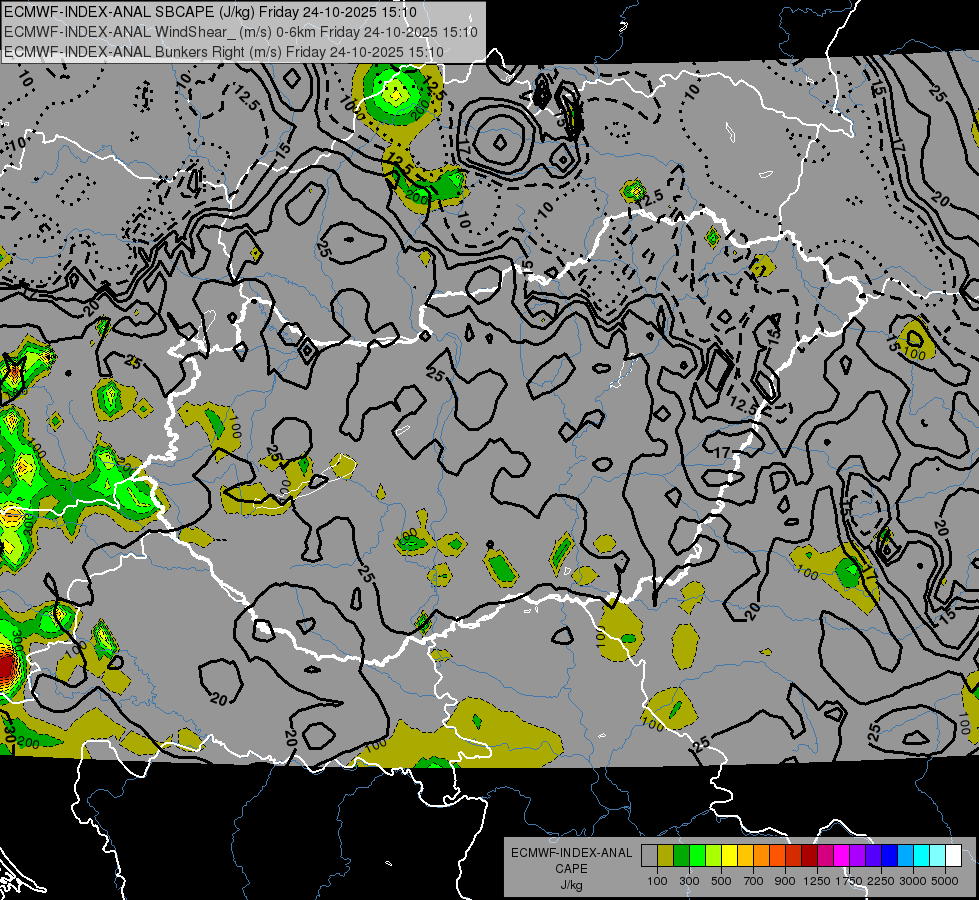Click the J/kg unit label in legend

pos(571,885)
